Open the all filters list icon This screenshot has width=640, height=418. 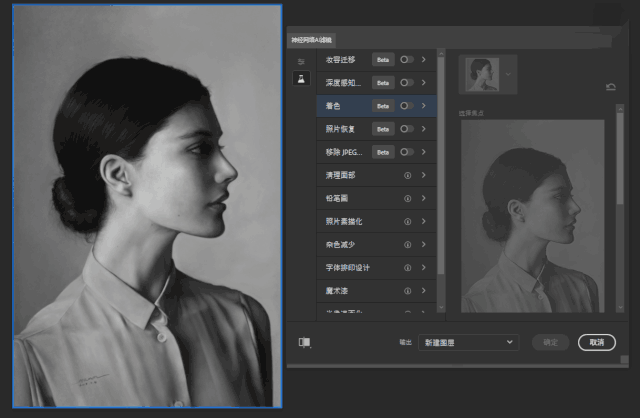point(301,61)
